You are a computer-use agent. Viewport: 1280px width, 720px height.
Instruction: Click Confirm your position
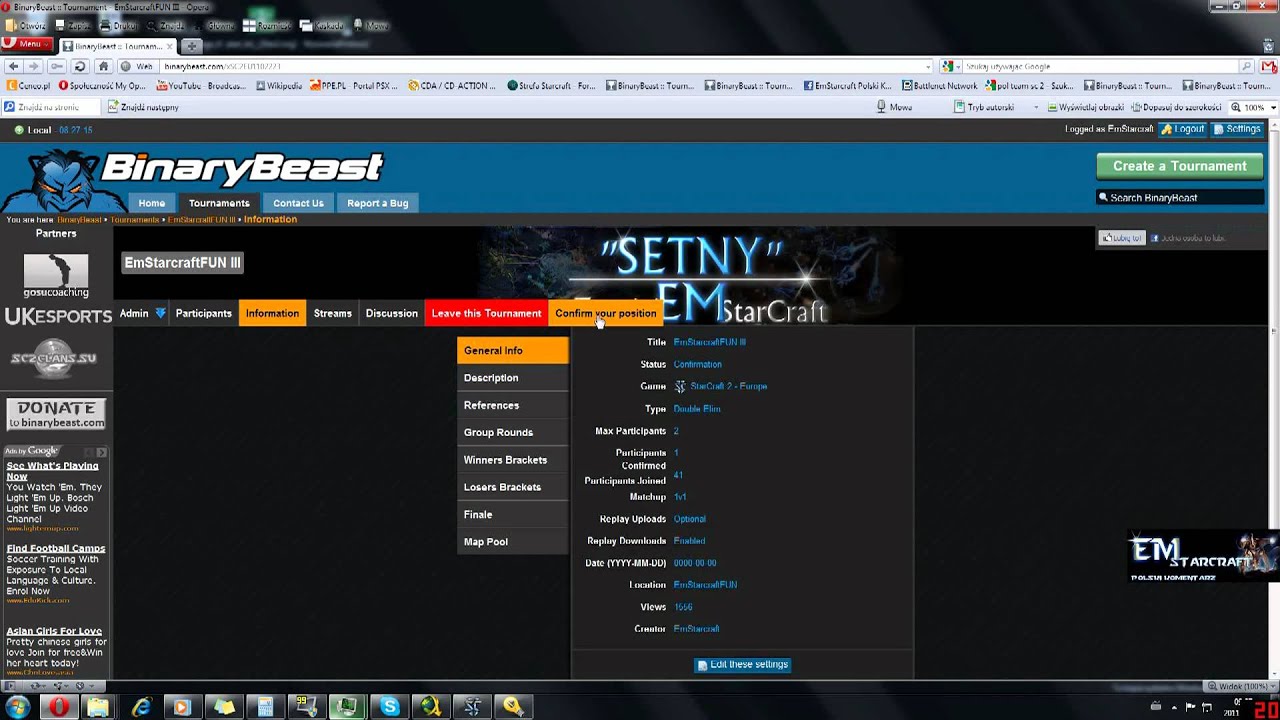click(x=606, y=314)
